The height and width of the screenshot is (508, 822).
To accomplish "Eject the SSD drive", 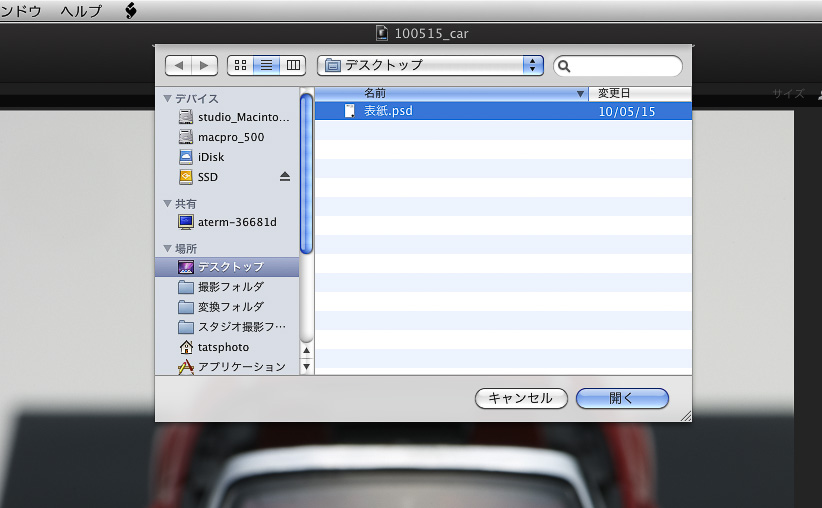I will coord(284,177).
